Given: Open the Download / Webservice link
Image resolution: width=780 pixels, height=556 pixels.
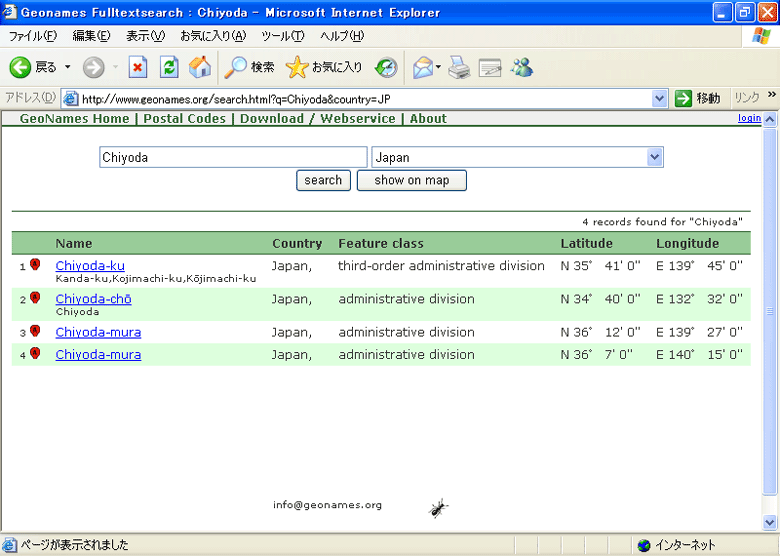Looking at the screenshot, I should click(317, 119).
